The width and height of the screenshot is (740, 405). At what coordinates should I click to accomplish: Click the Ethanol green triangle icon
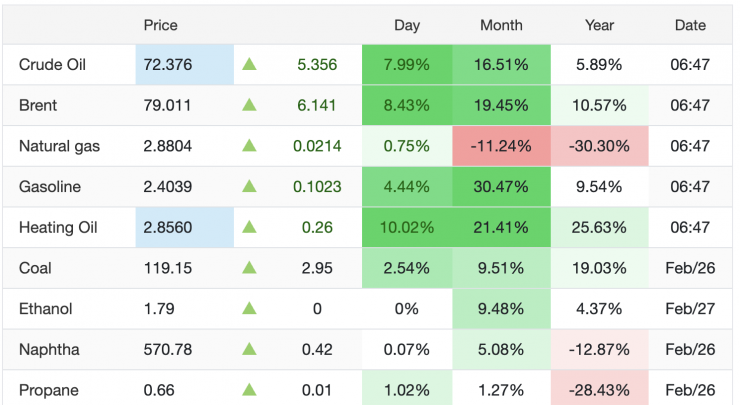(x=249, y=309)
